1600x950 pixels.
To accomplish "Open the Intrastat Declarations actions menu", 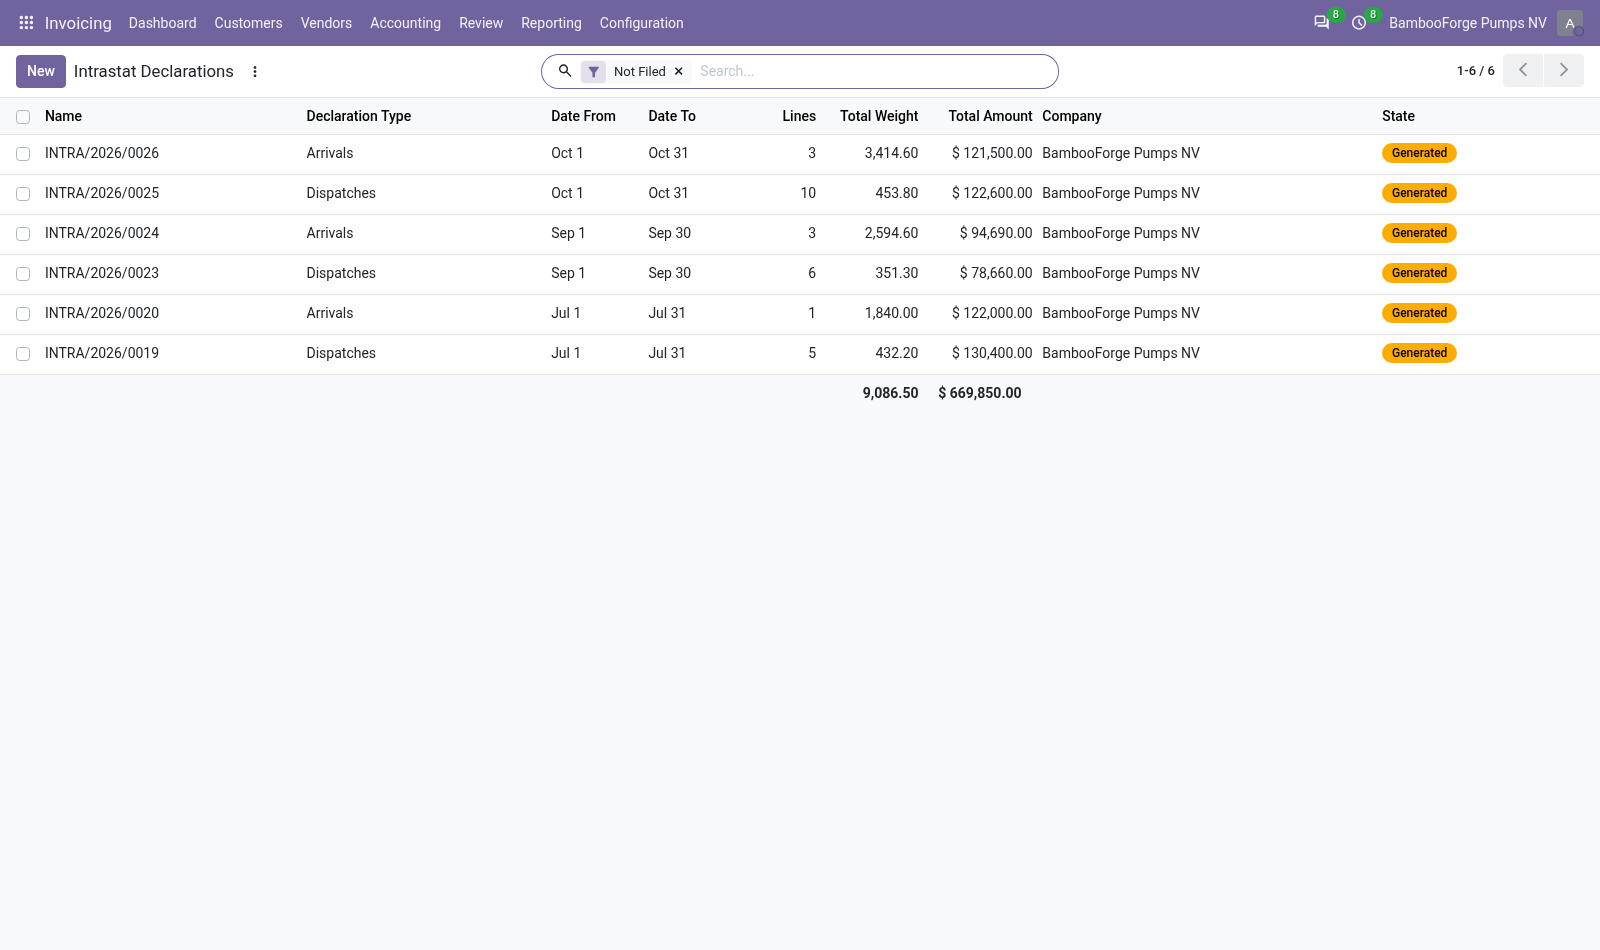I will [255, 72].
